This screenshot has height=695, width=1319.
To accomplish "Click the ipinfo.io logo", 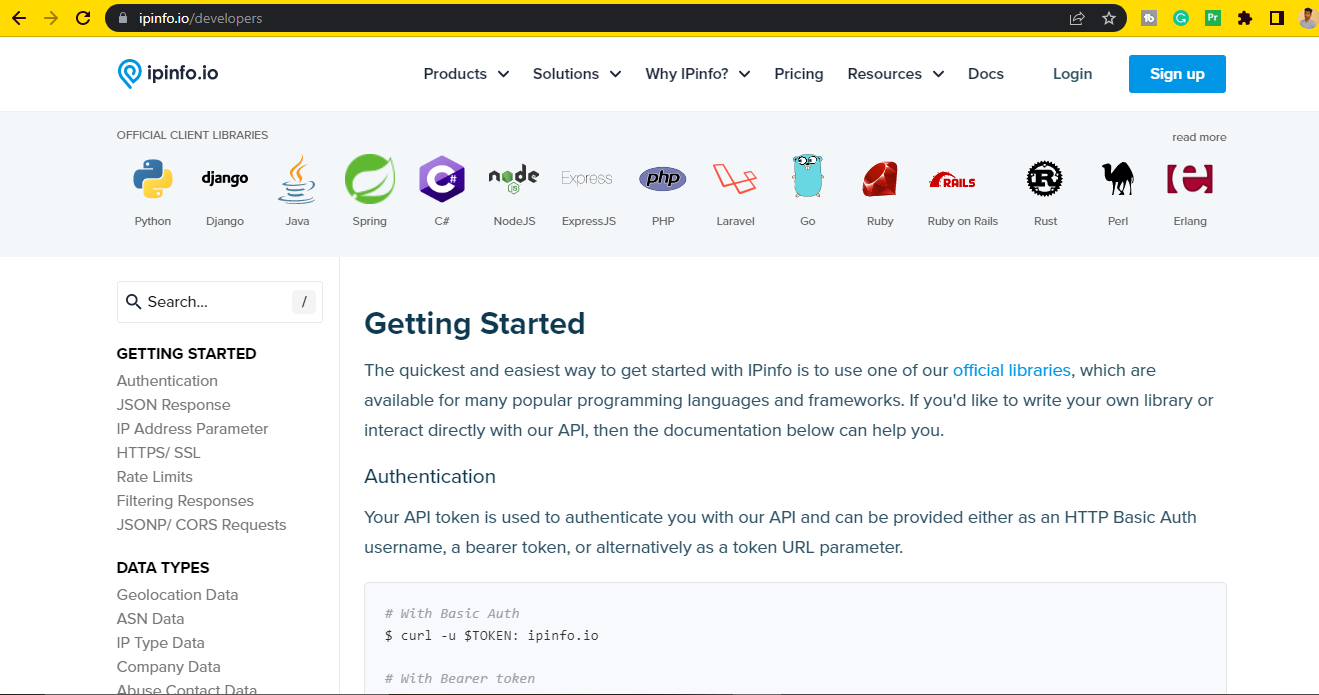I will click(167, 73).
